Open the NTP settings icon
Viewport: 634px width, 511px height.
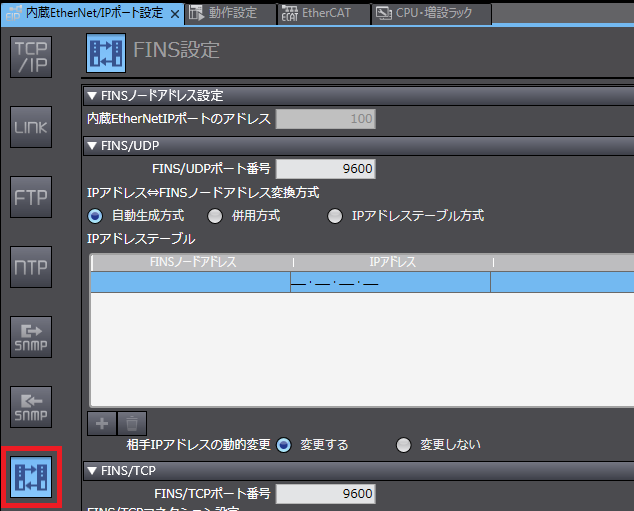coord(30,267)
